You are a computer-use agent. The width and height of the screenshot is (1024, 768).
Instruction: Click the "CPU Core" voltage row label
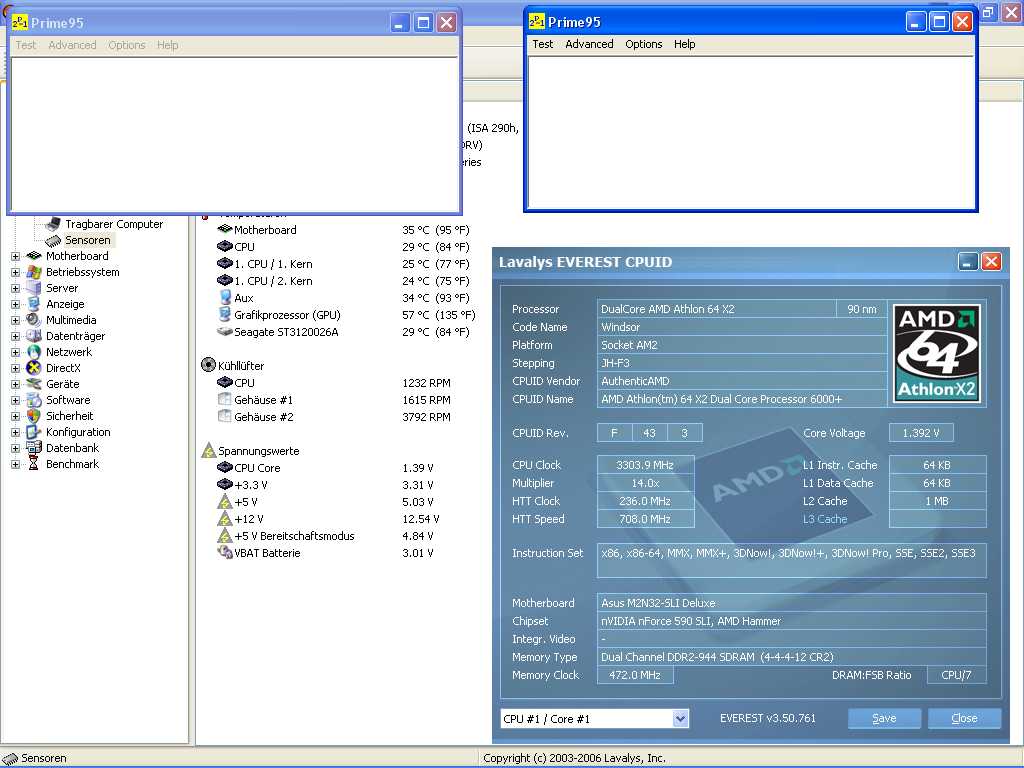[257, 468]
